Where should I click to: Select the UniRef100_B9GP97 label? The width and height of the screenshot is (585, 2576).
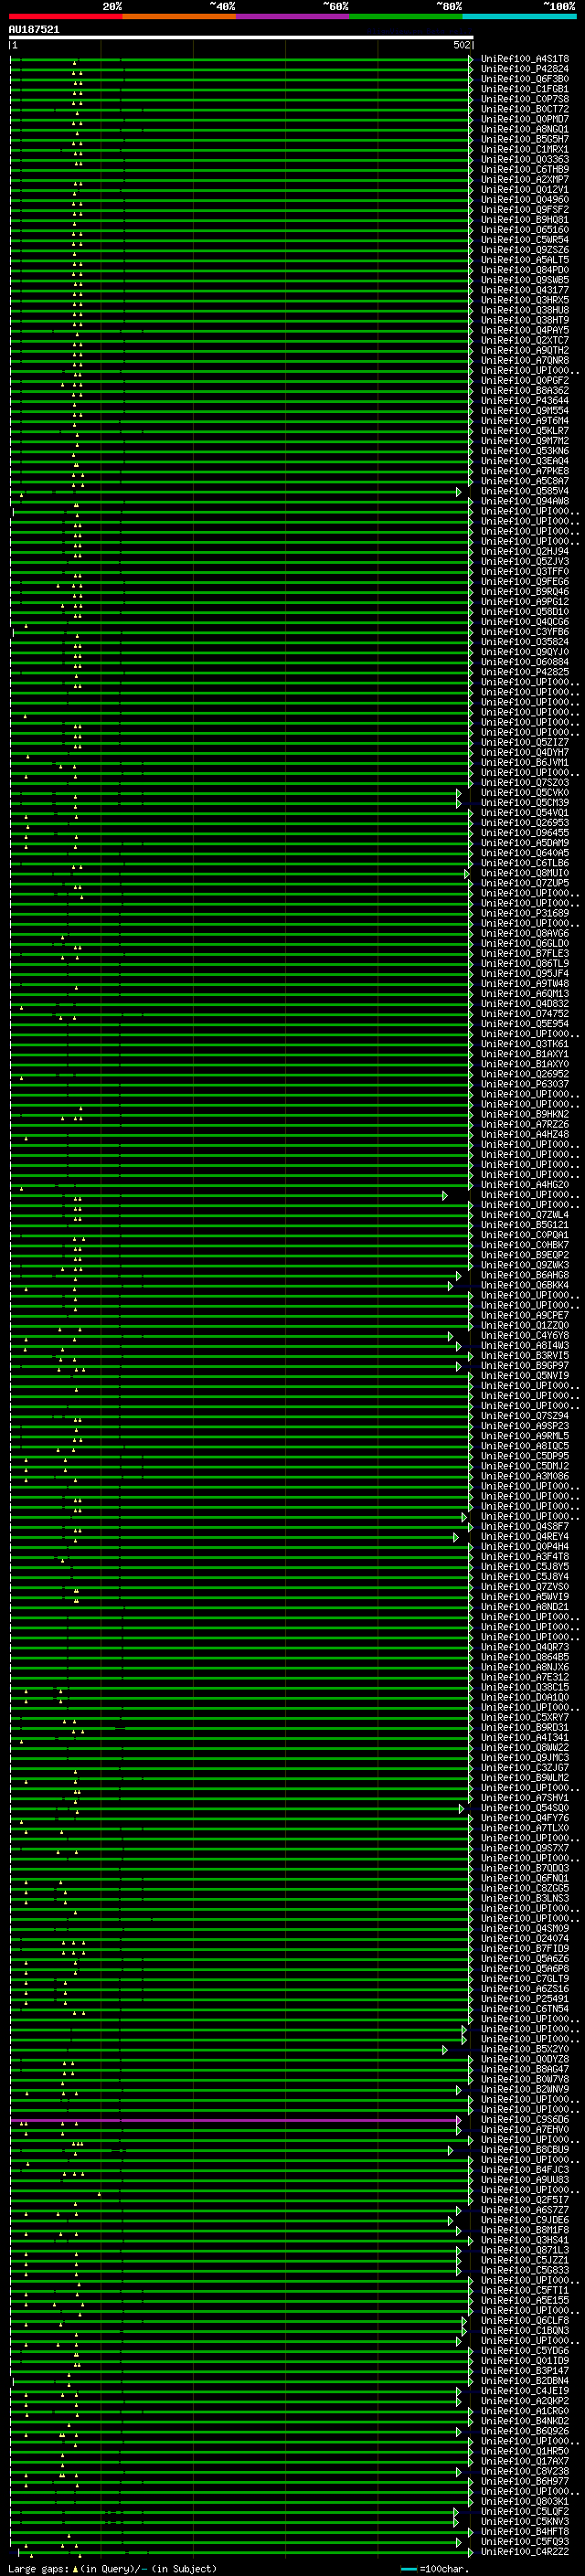[525, 1365]
